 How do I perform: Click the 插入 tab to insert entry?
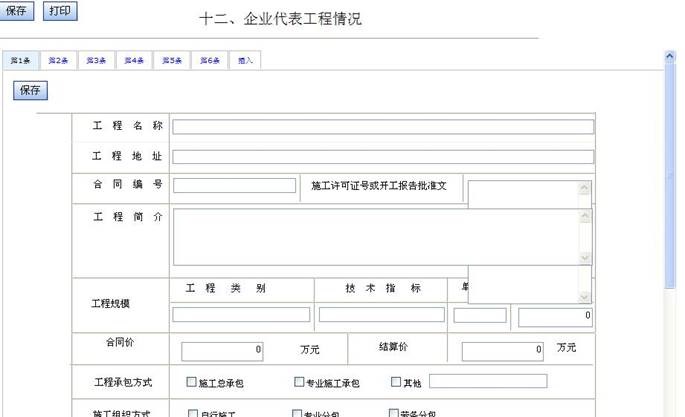245,61
